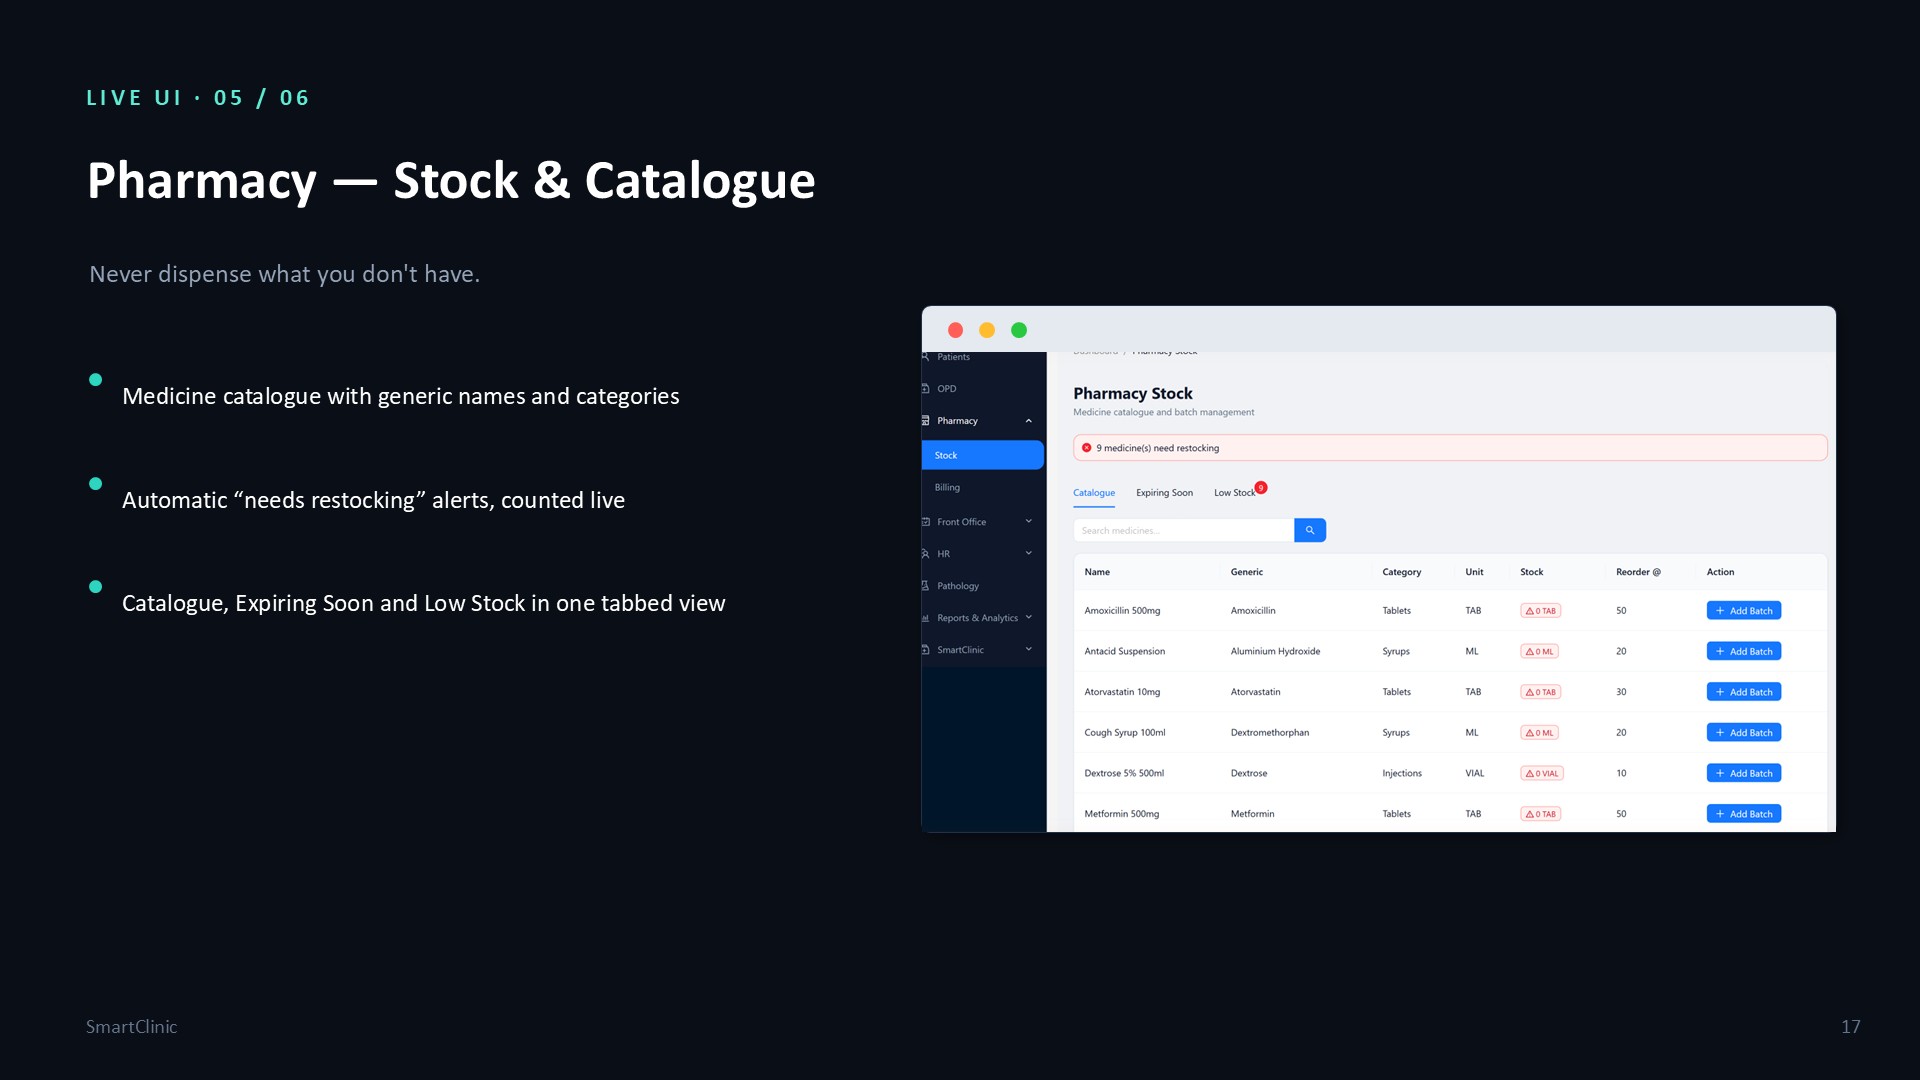Click the HR person icon in sidebar
The width and height of the screenshot is (1920, 1080).
pyautogui.click(x=926, y=553)
